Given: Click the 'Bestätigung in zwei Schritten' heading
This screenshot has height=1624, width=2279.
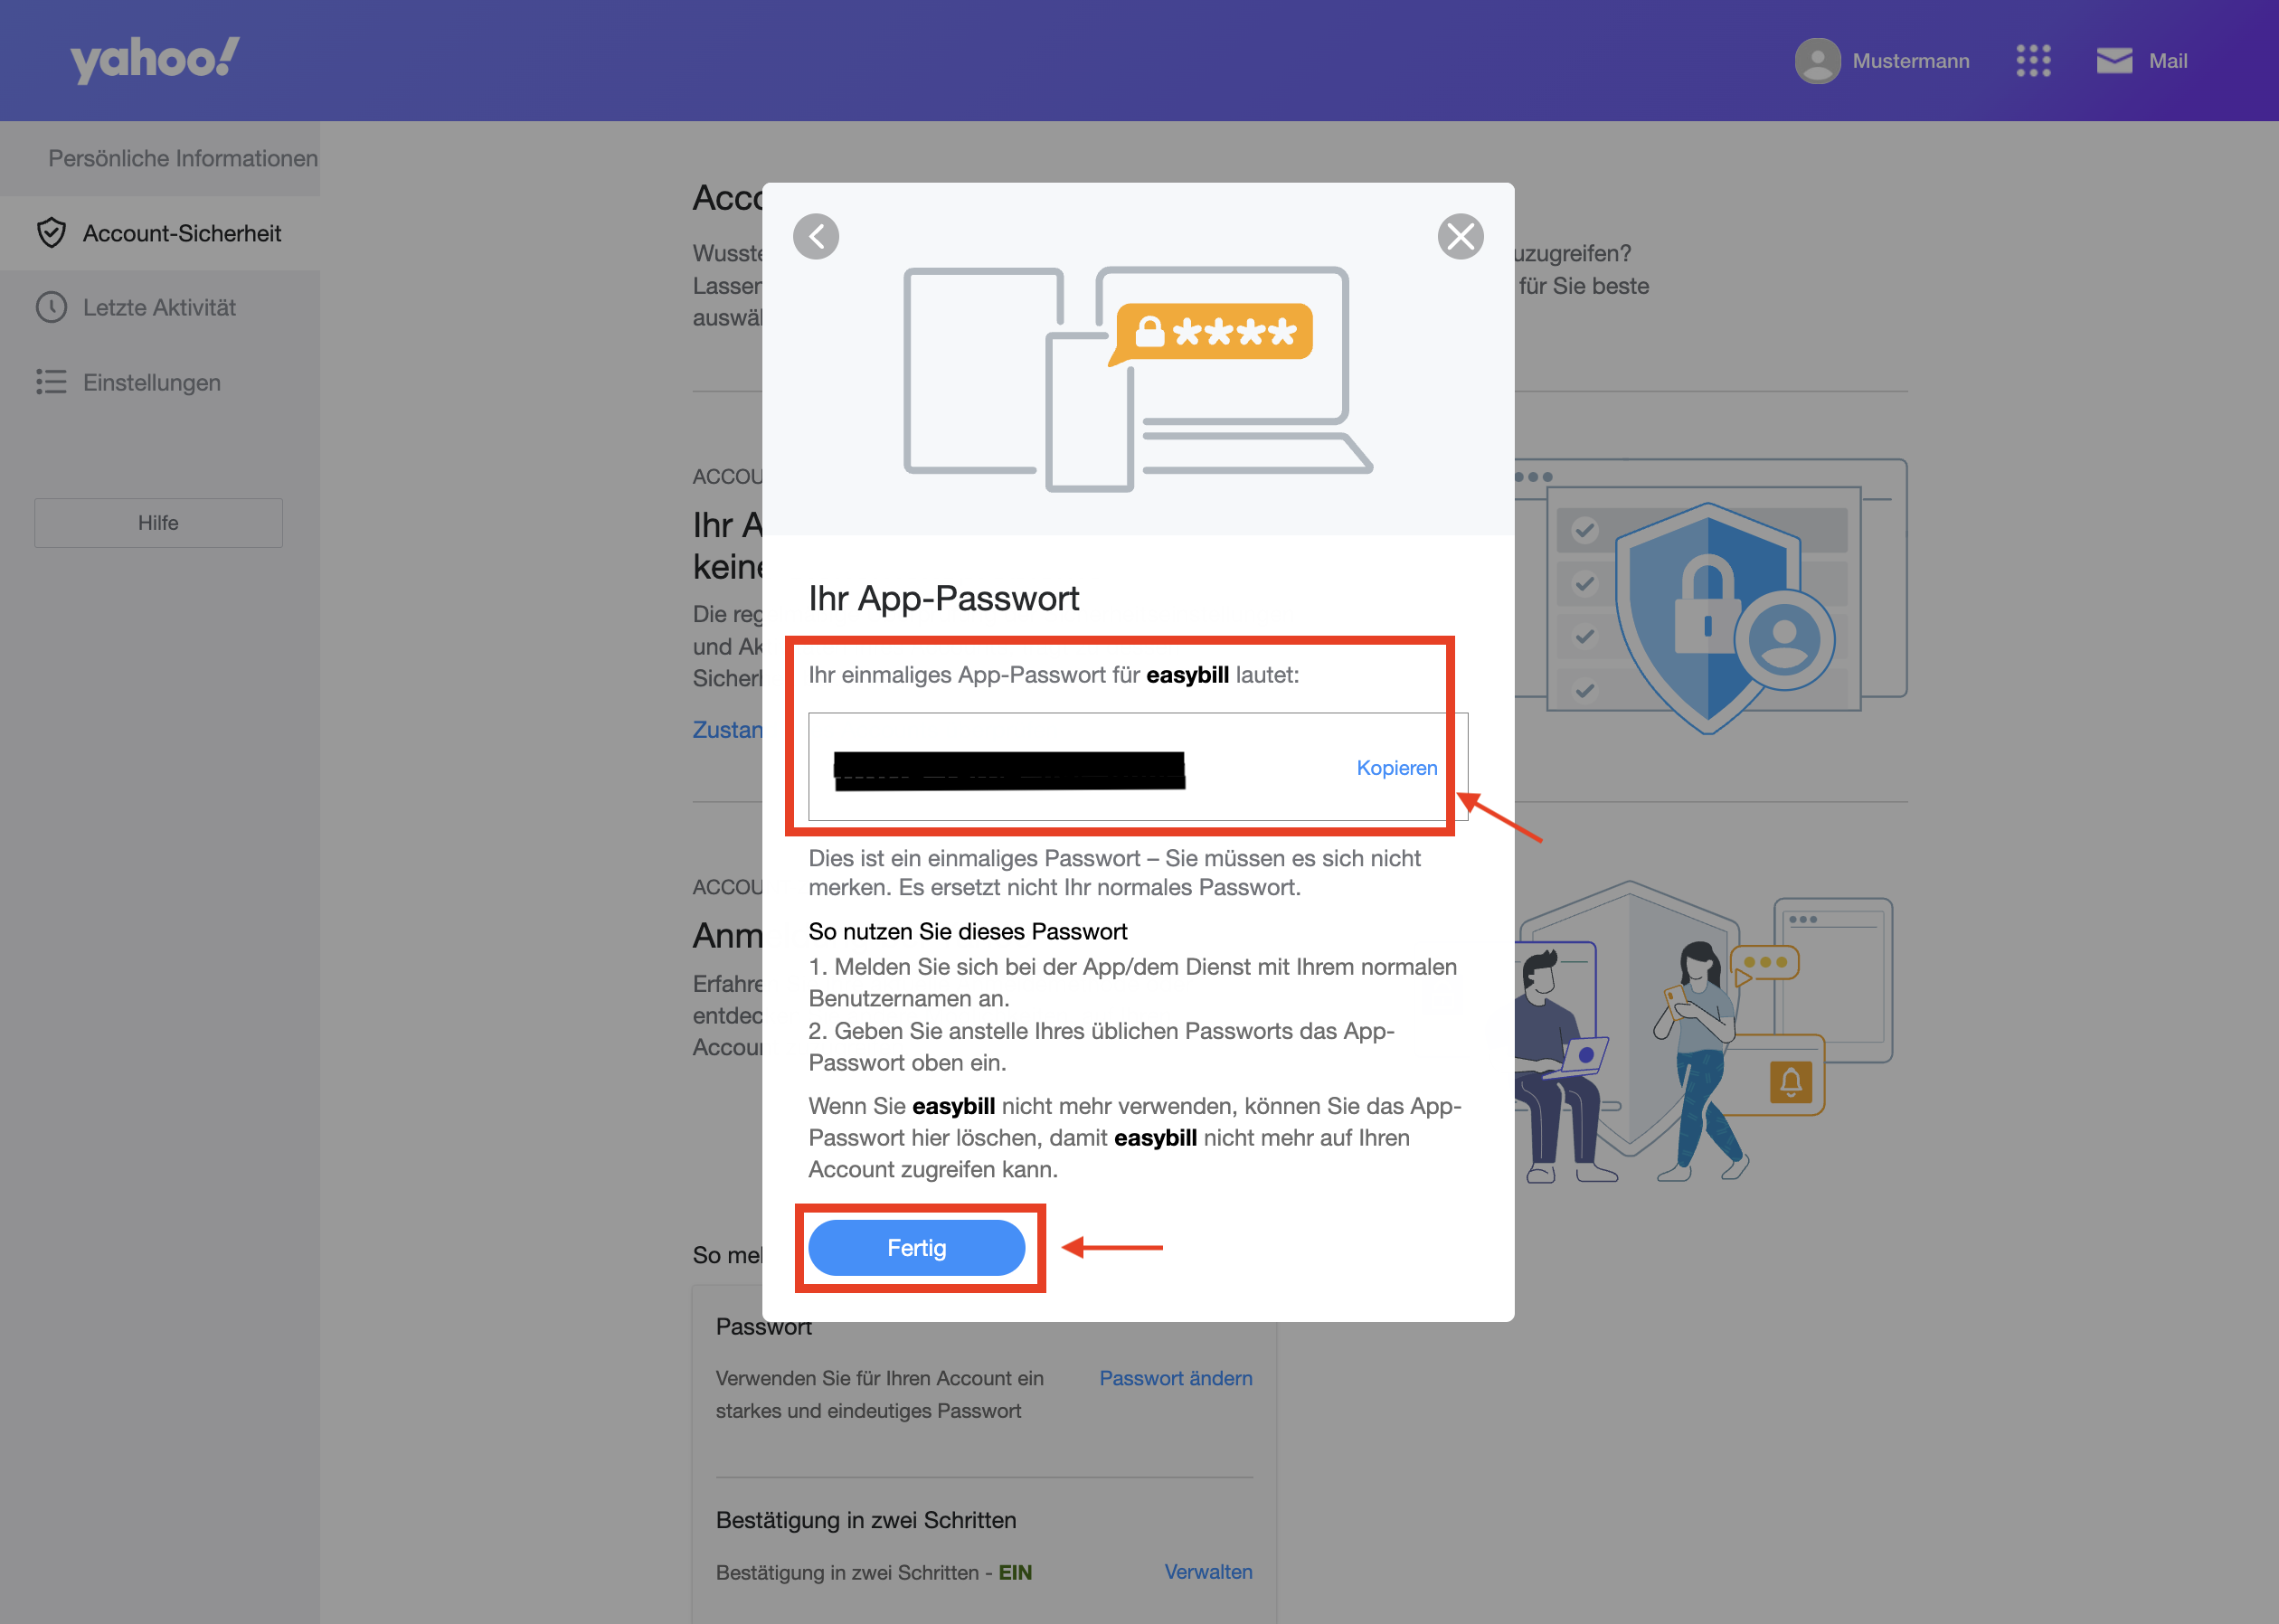Looking at the screenshot, I should (866, 1520).
